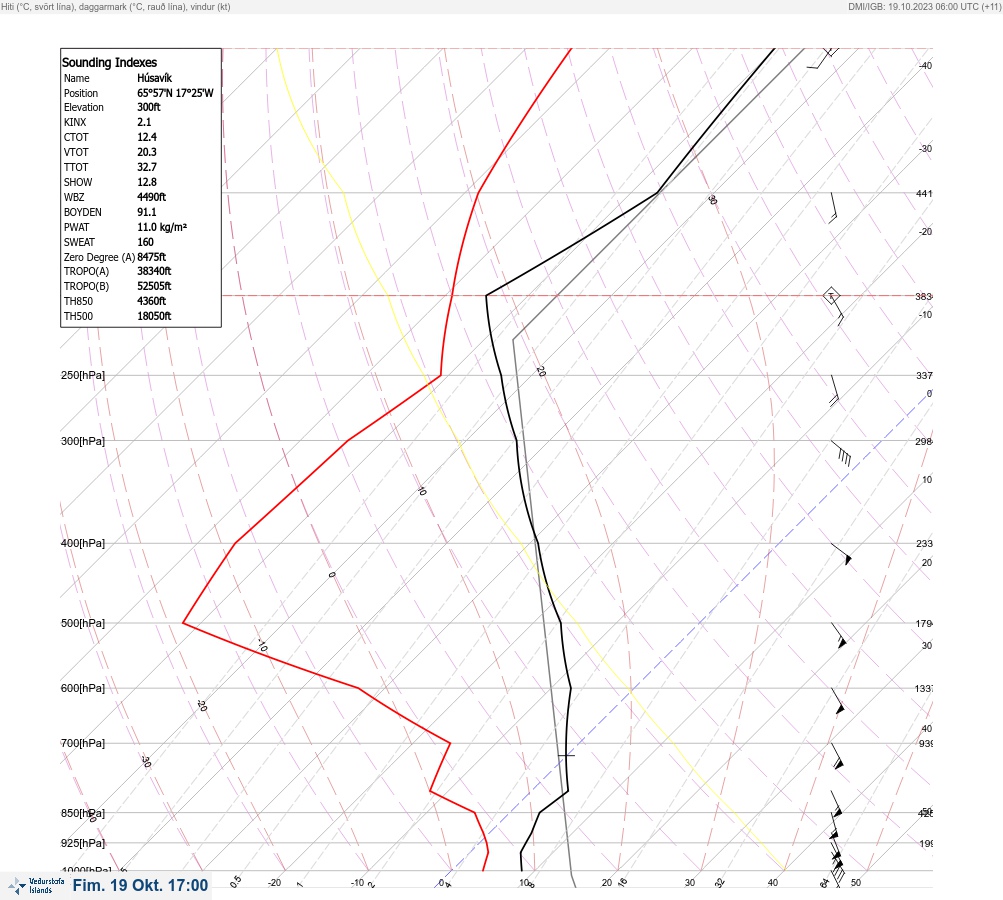
Task: Click the PWAT value '11.0 kg/m²'
Action: [x=162, y=227]
